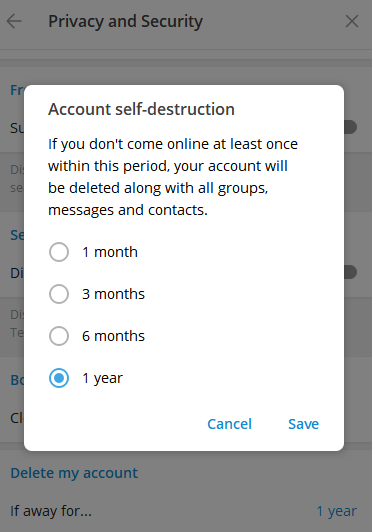Click the '1 month' label text
The image size is (372, 532).
(x=110, y=252)
